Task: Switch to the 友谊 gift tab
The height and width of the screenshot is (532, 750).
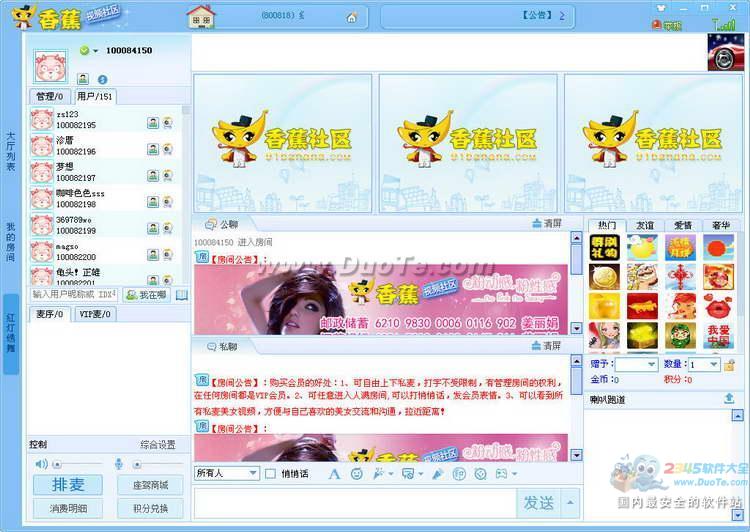Action: 644,225
